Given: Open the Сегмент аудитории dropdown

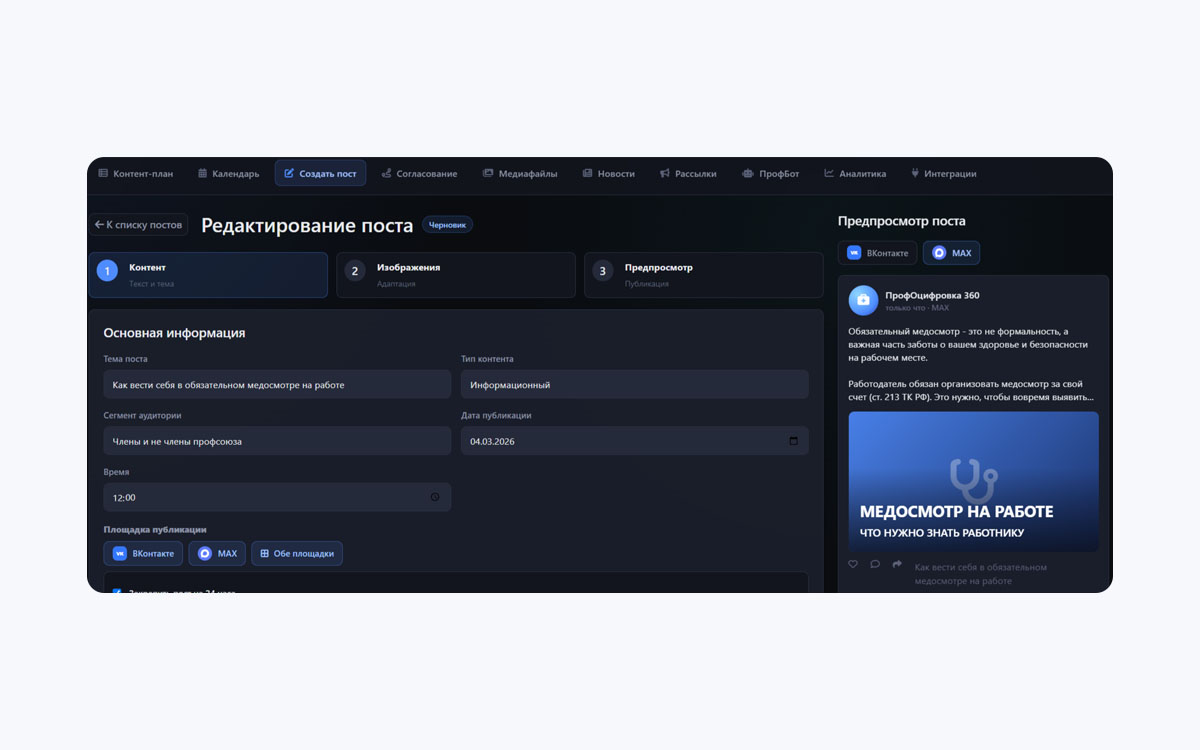Looking at the screenshot, I should click(x=277, y=441).
